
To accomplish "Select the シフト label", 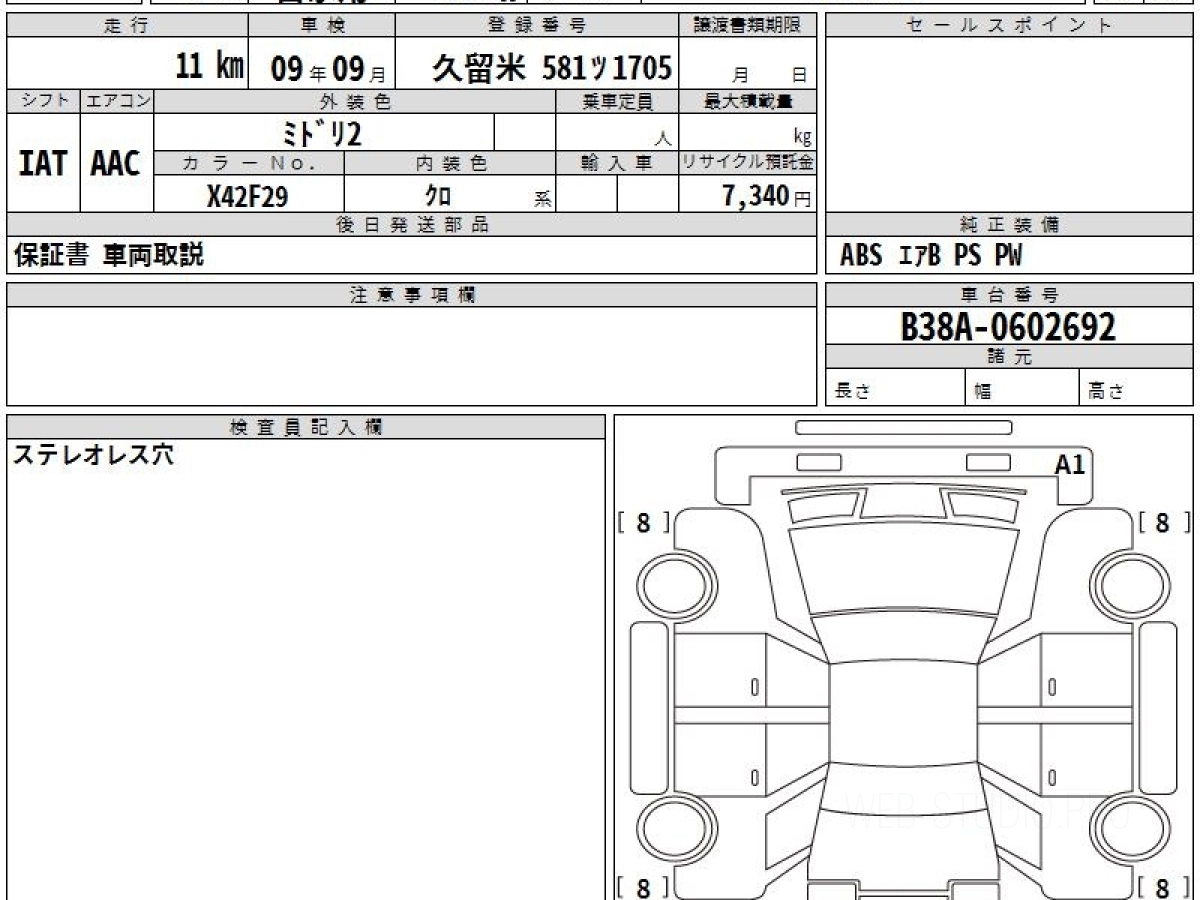I will 43,101.
